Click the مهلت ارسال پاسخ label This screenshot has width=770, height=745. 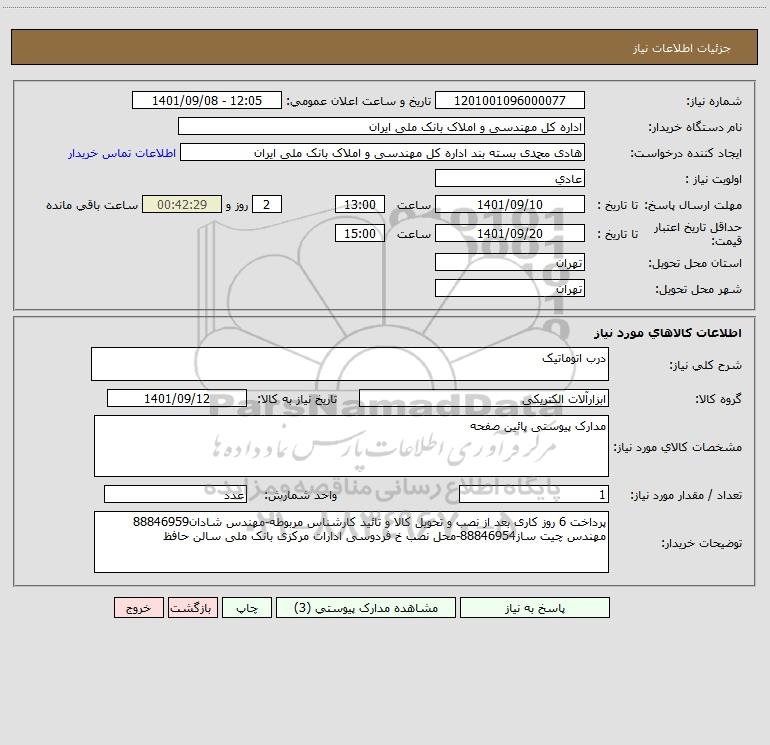[x=692, y=205]
